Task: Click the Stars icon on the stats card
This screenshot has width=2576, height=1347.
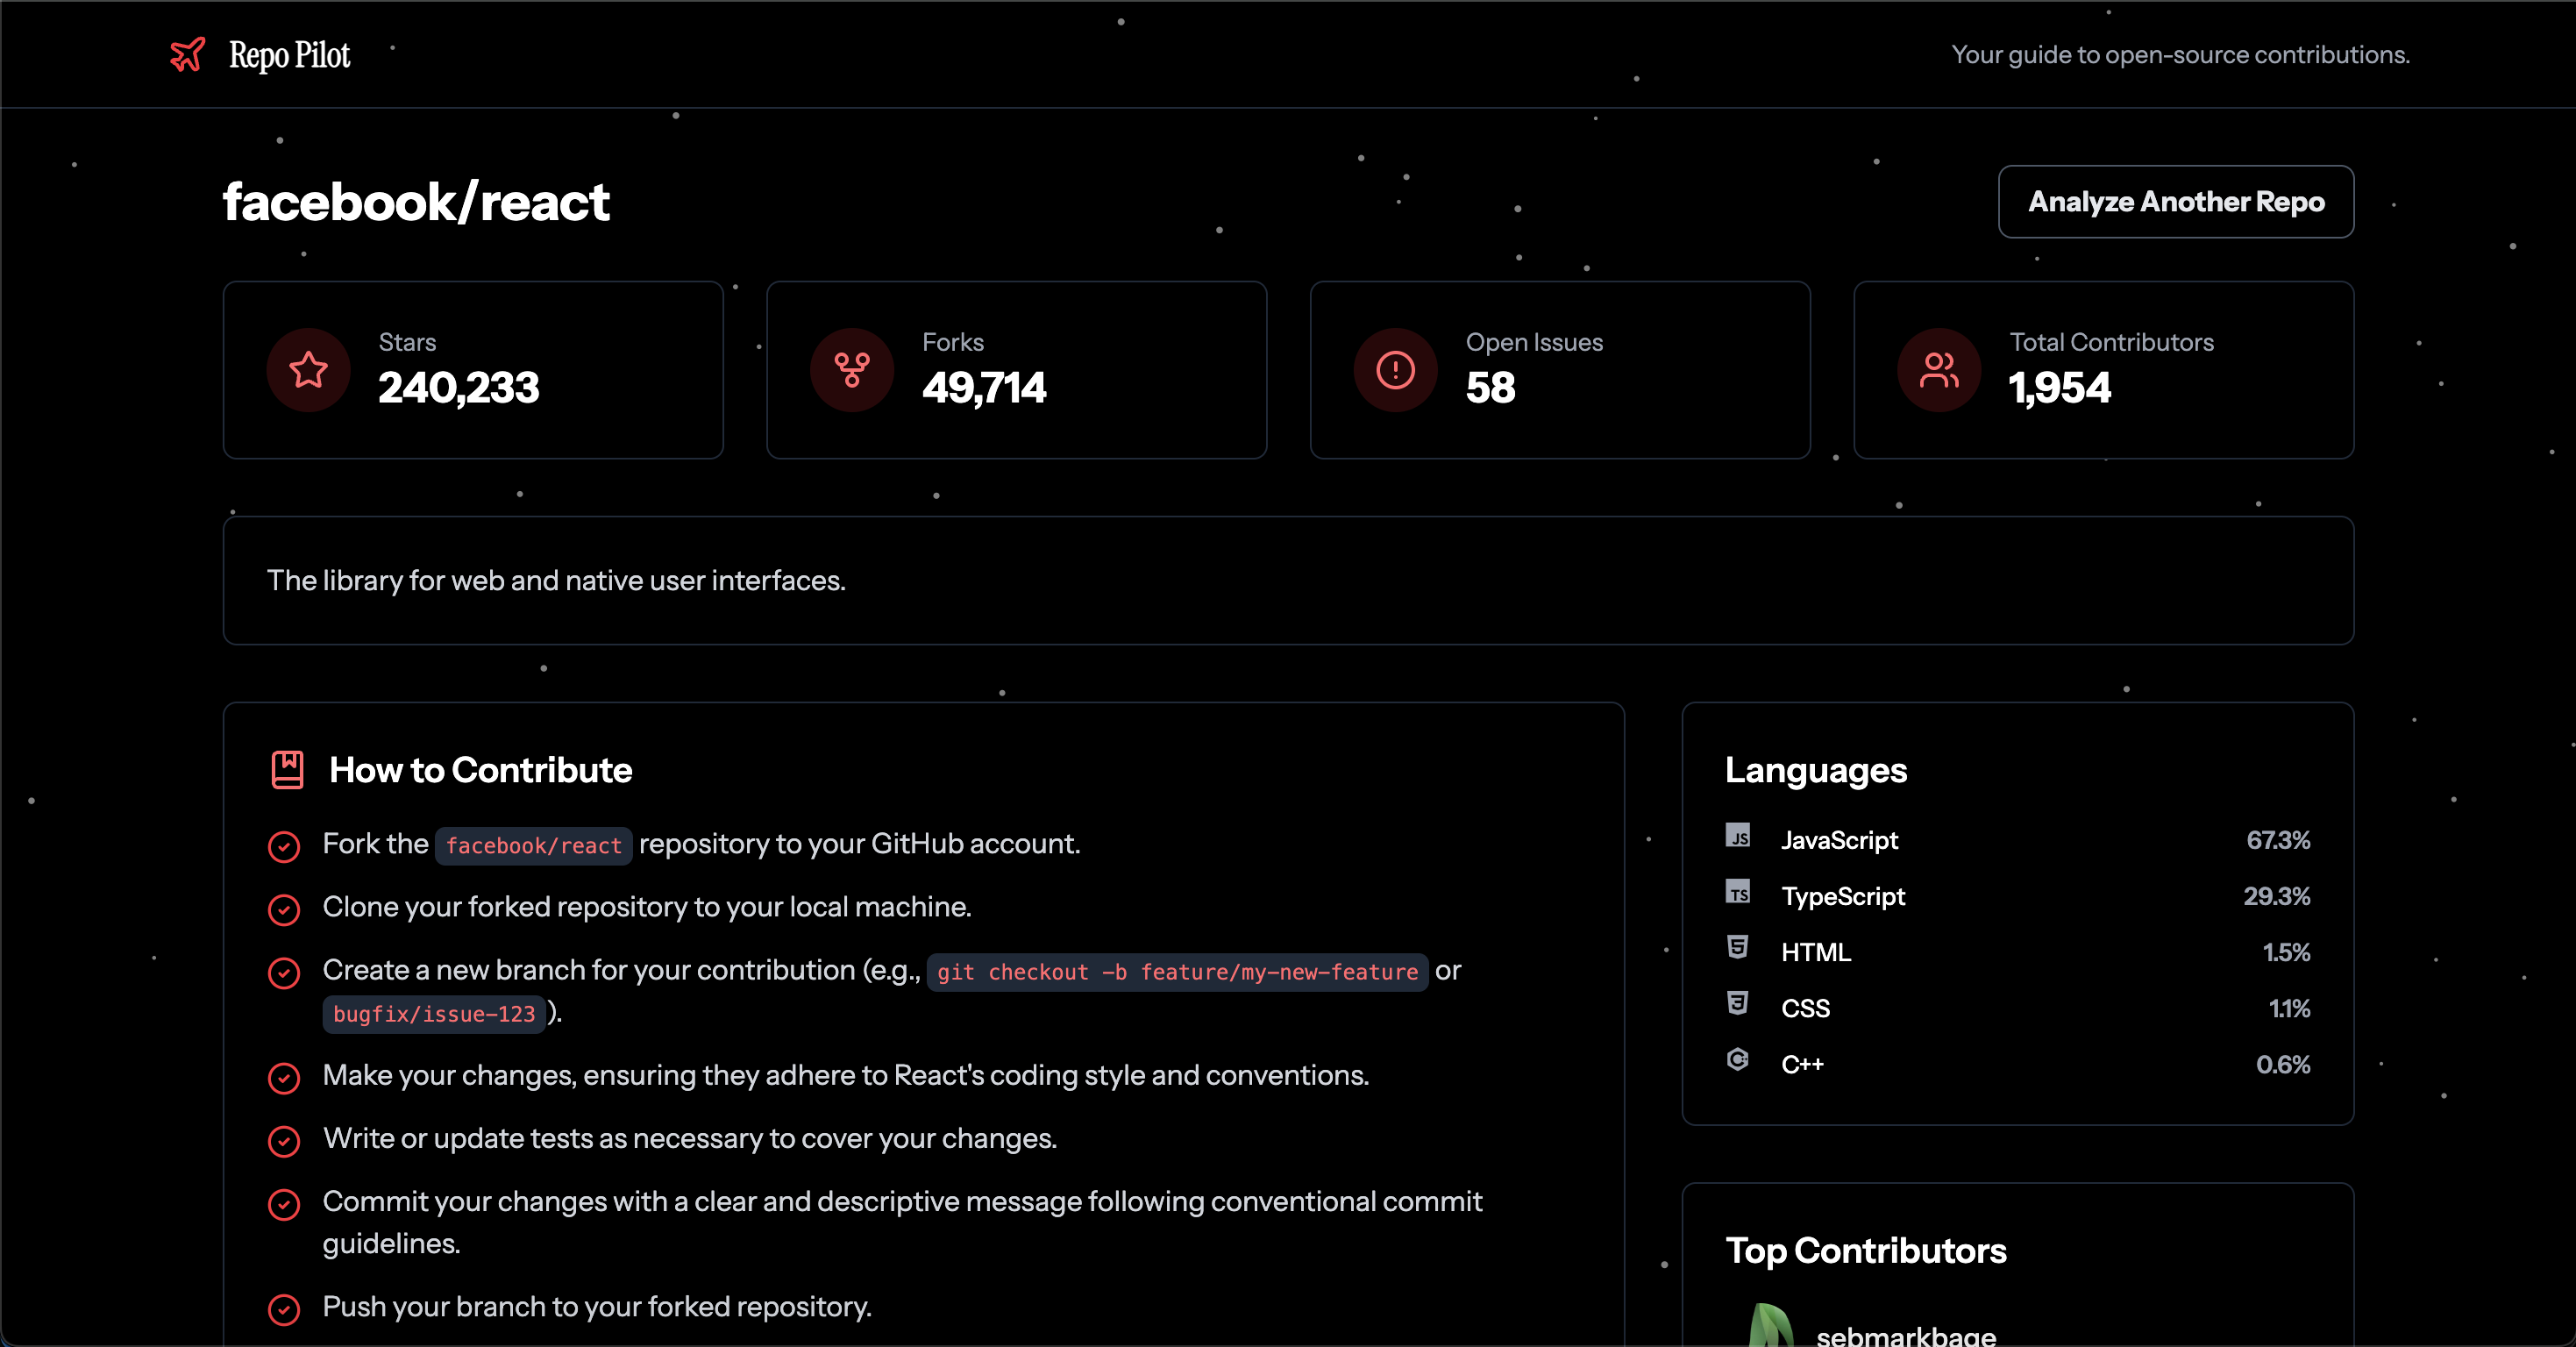Action: (x=307, y=370)
